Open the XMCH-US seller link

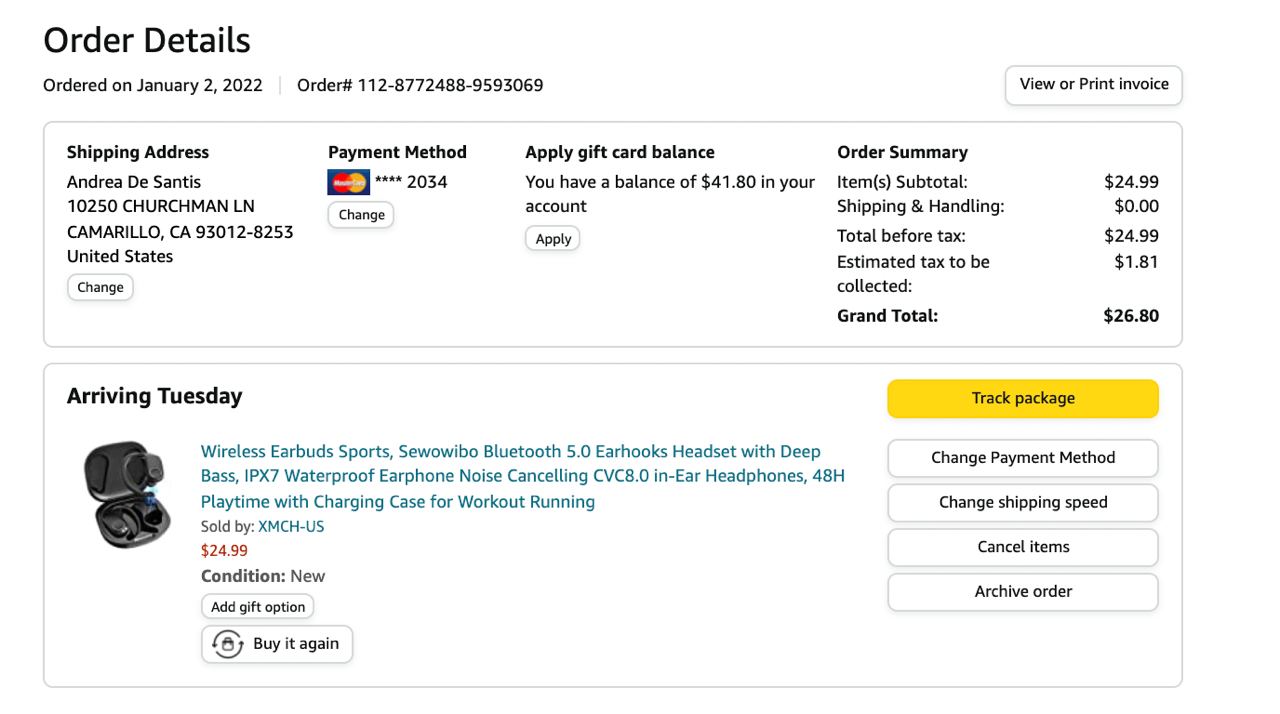[x=291, y=527]
